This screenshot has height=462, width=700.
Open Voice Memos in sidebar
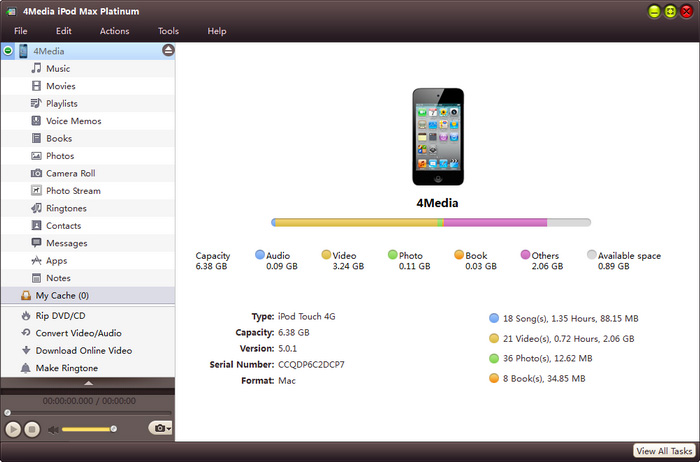[x=88, y=121]
